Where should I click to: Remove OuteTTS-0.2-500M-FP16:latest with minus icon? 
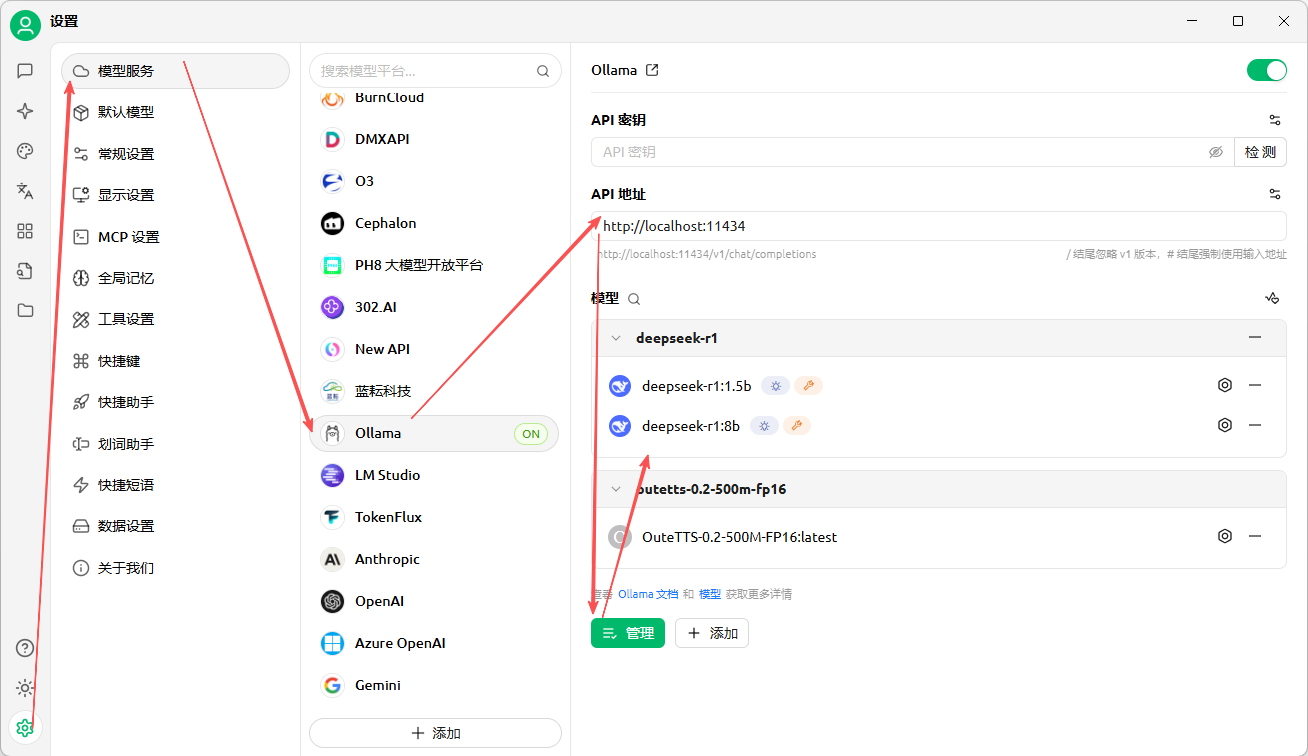point(1255,536)
